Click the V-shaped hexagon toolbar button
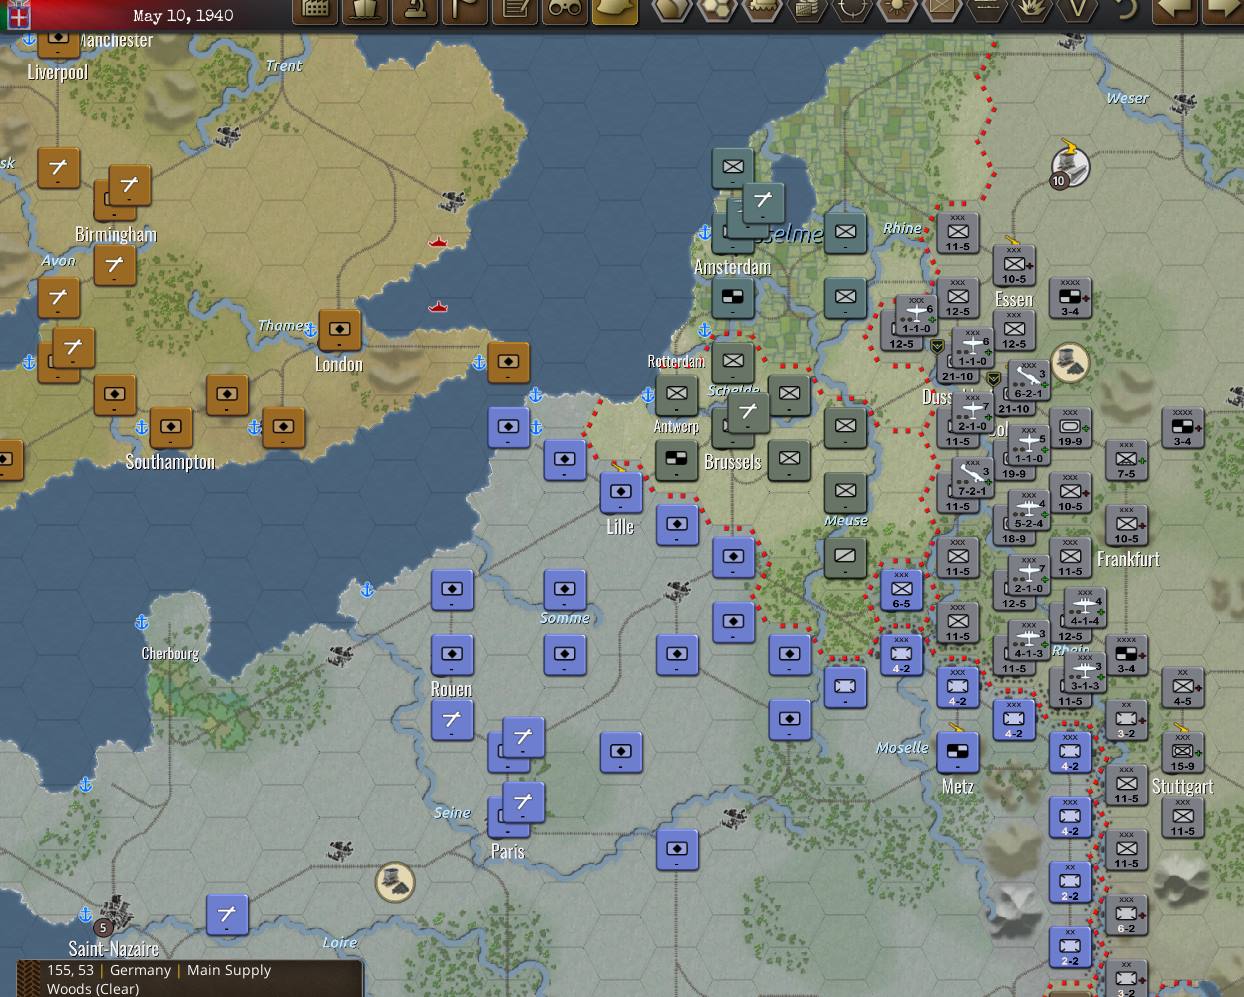 coord(1077,10)
